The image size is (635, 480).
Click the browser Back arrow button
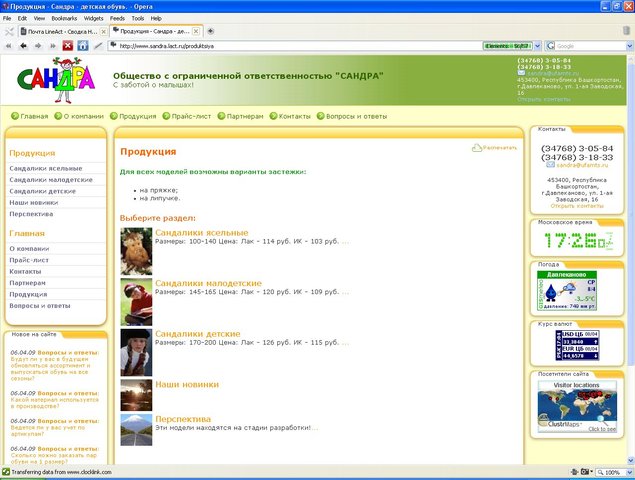[x=25, y=45]
